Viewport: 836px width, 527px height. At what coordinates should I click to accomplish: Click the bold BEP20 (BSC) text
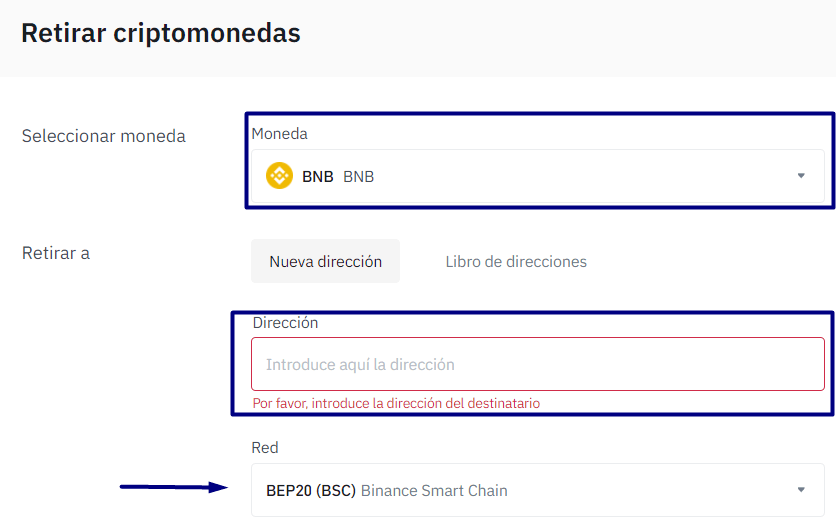tap(311, 491)
